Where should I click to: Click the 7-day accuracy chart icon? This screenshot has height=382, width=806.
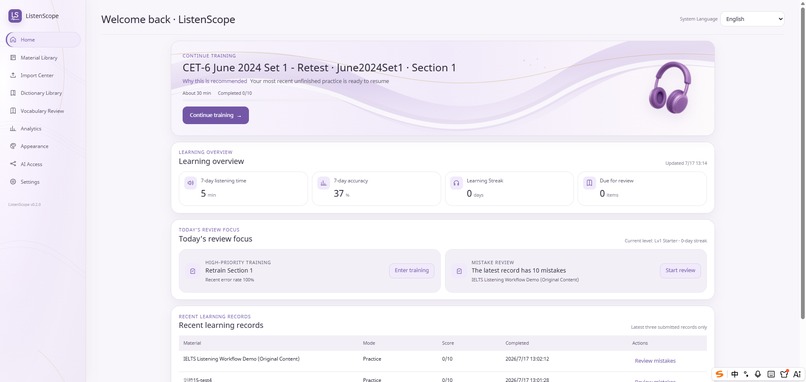point(323,183)
